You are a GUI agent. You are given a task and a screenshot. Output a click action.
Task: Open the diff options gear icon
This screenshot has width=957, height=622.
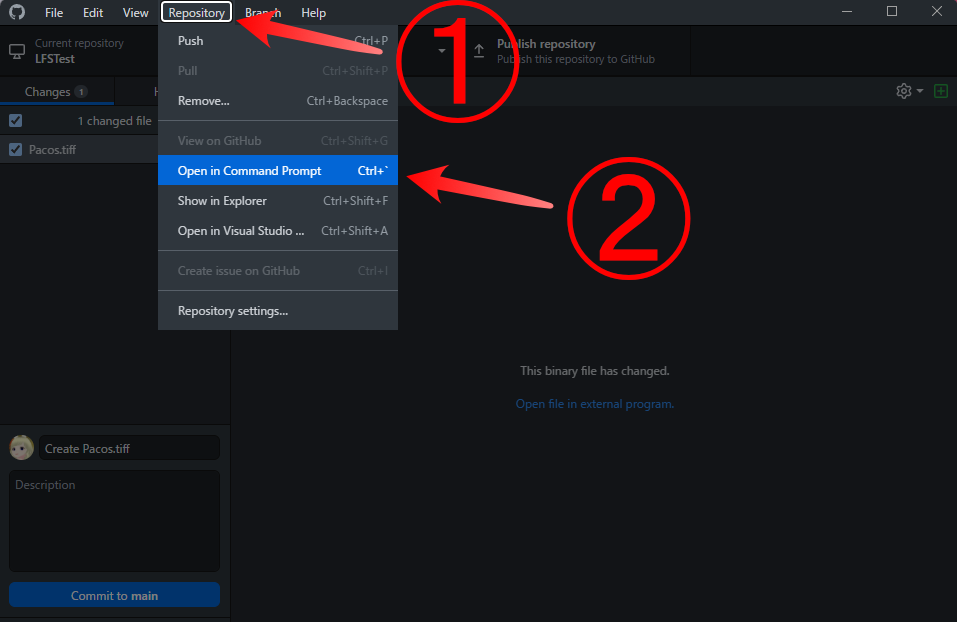[x=902, y=90]
